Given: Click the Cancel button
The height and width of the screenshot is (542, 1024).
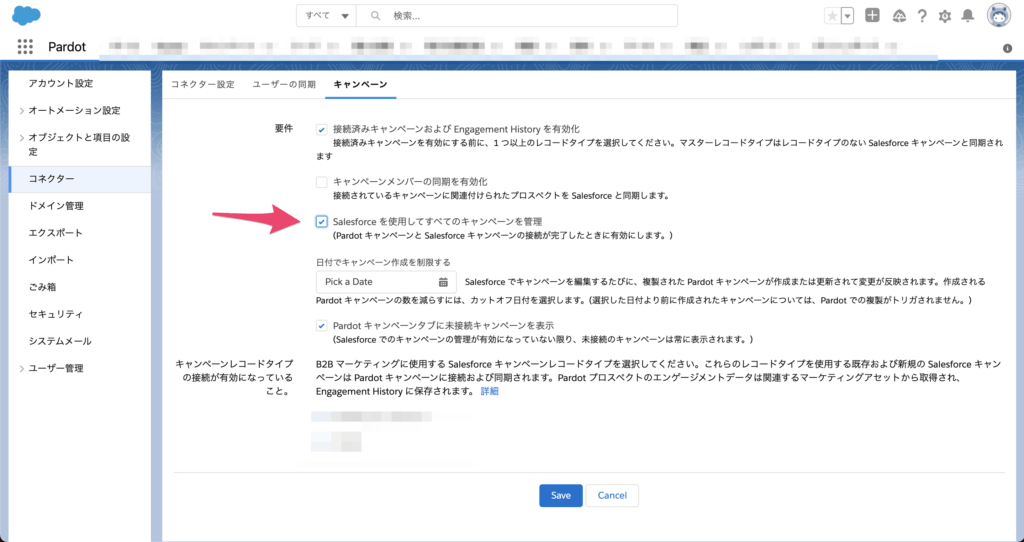Looking at the screenshot, I should pyautogui.click(x=612, y=496).
